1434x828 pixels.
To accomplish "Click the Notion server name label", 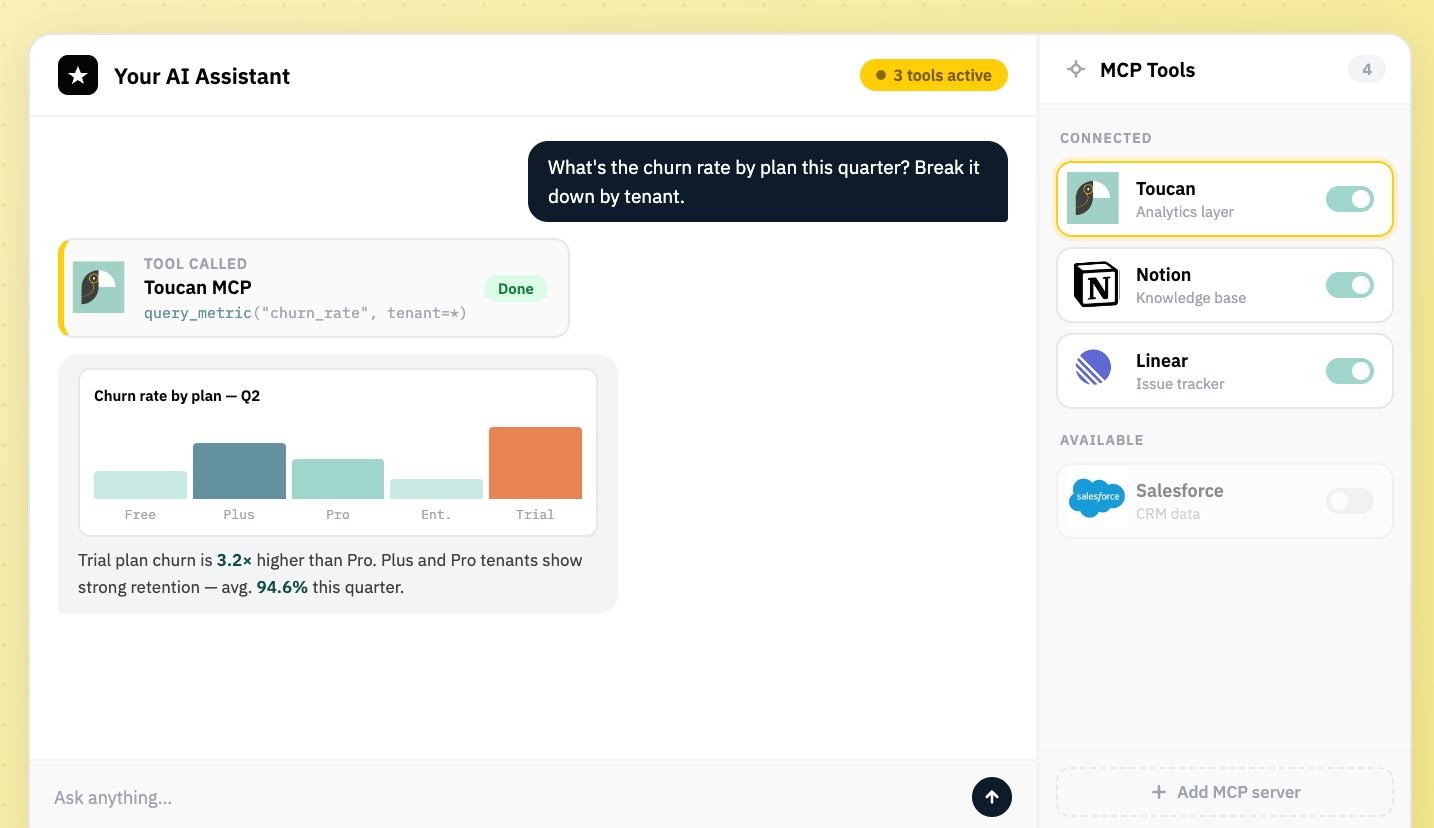I will [1164, 275].
